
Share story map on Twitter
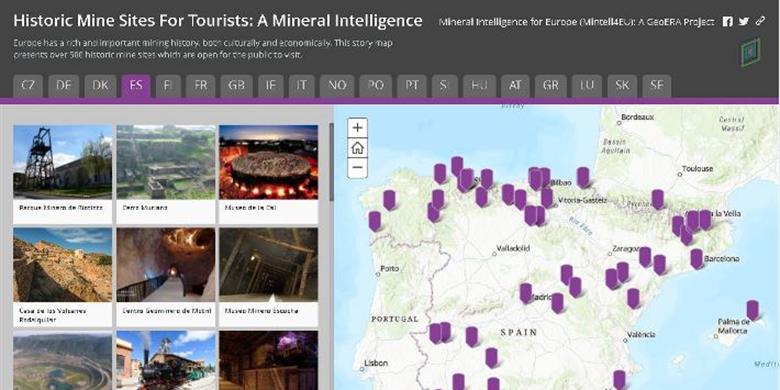click(744, 21)
